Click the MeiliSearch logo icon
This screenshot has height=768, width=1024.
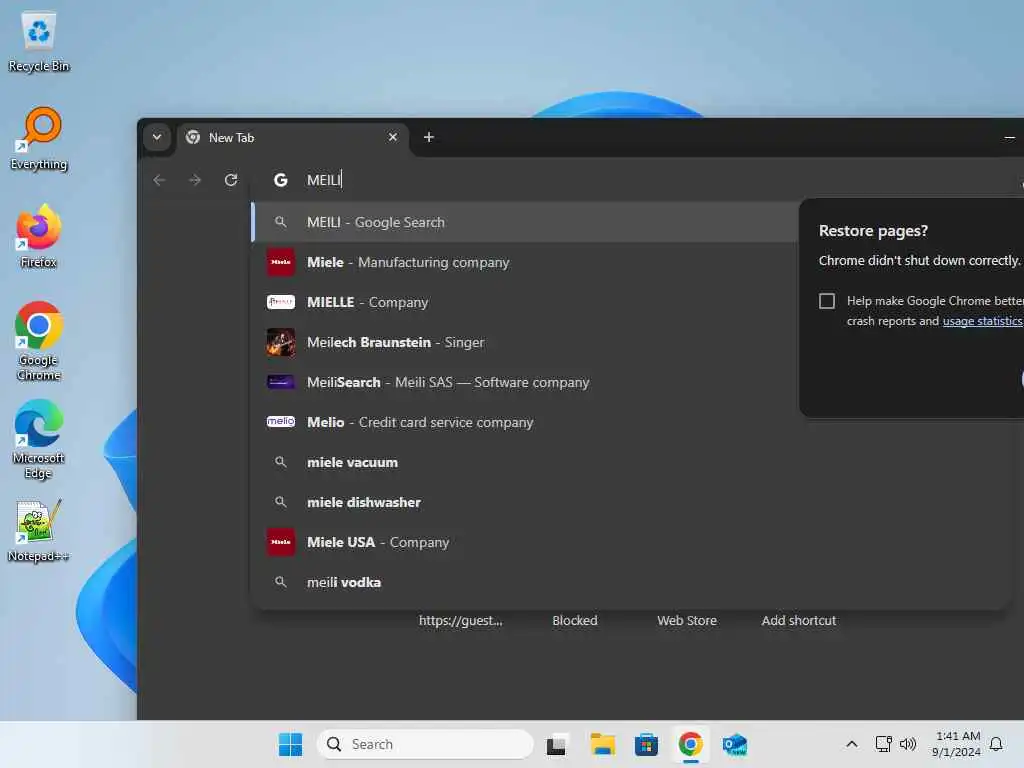(281, 382)
